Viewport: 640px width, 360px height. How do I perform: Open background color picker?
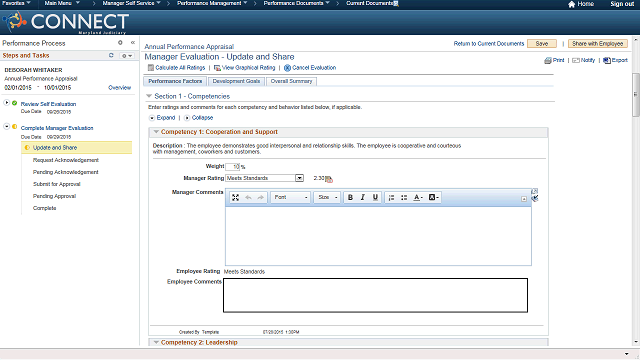(x=433, y=198)
